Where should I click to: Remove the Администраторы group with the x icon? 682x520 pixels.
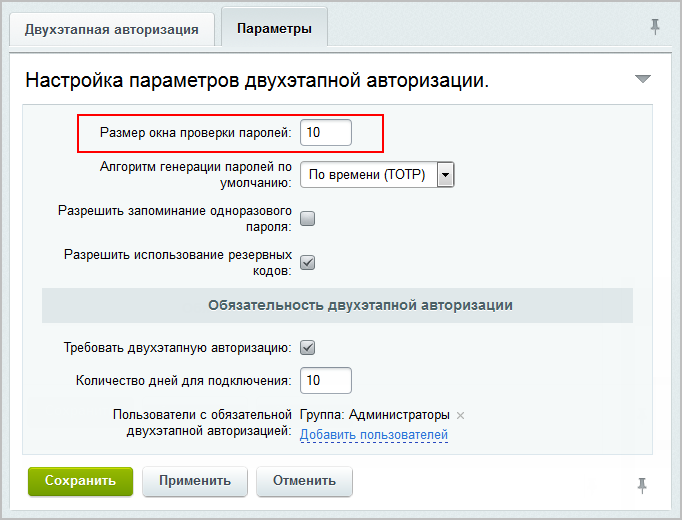460,415
